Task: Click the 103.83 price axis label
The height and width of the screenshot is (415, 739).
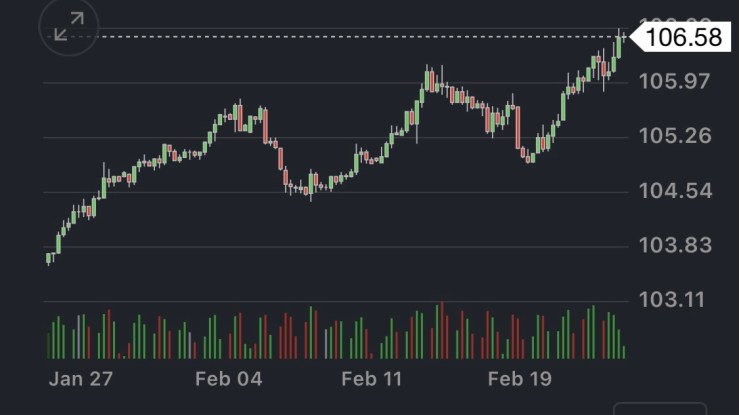Action: click(676, 245)
